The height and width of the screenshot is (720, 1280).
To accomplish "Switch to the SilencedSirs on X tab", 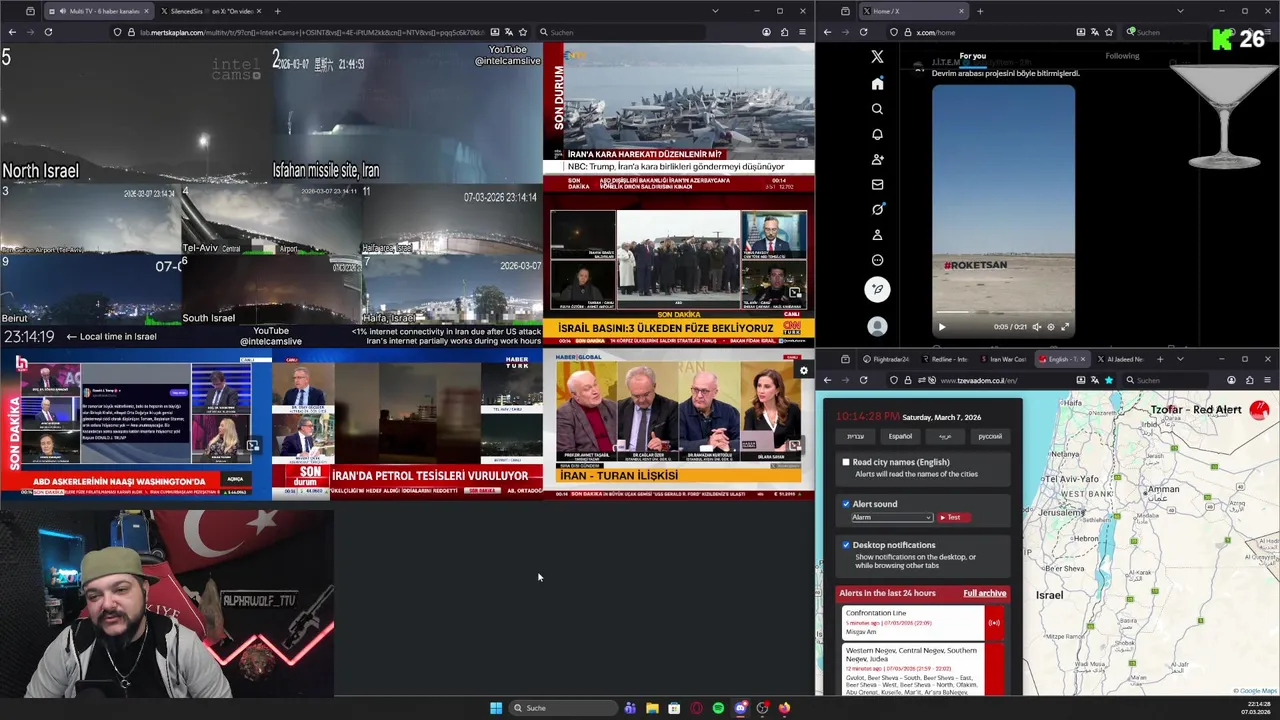I will pos(209,11).
